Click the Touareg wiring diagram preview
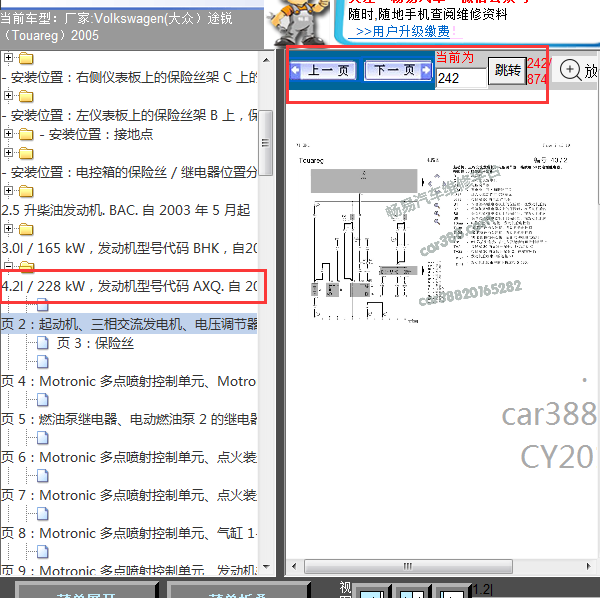 point(432,232)
